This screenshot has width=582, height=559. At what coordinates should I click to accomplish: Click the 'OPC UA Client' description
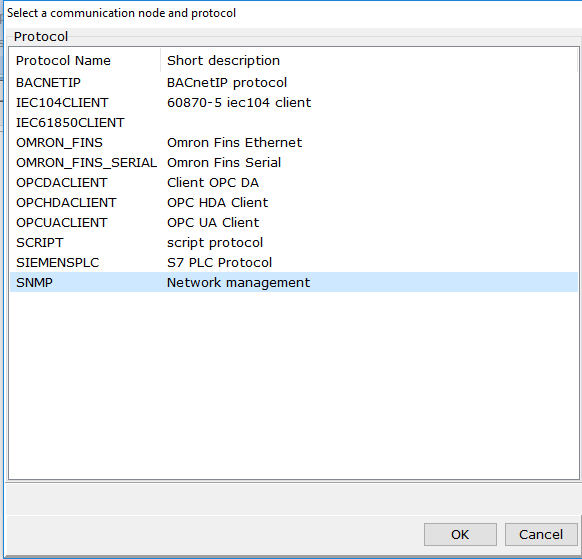213,223
